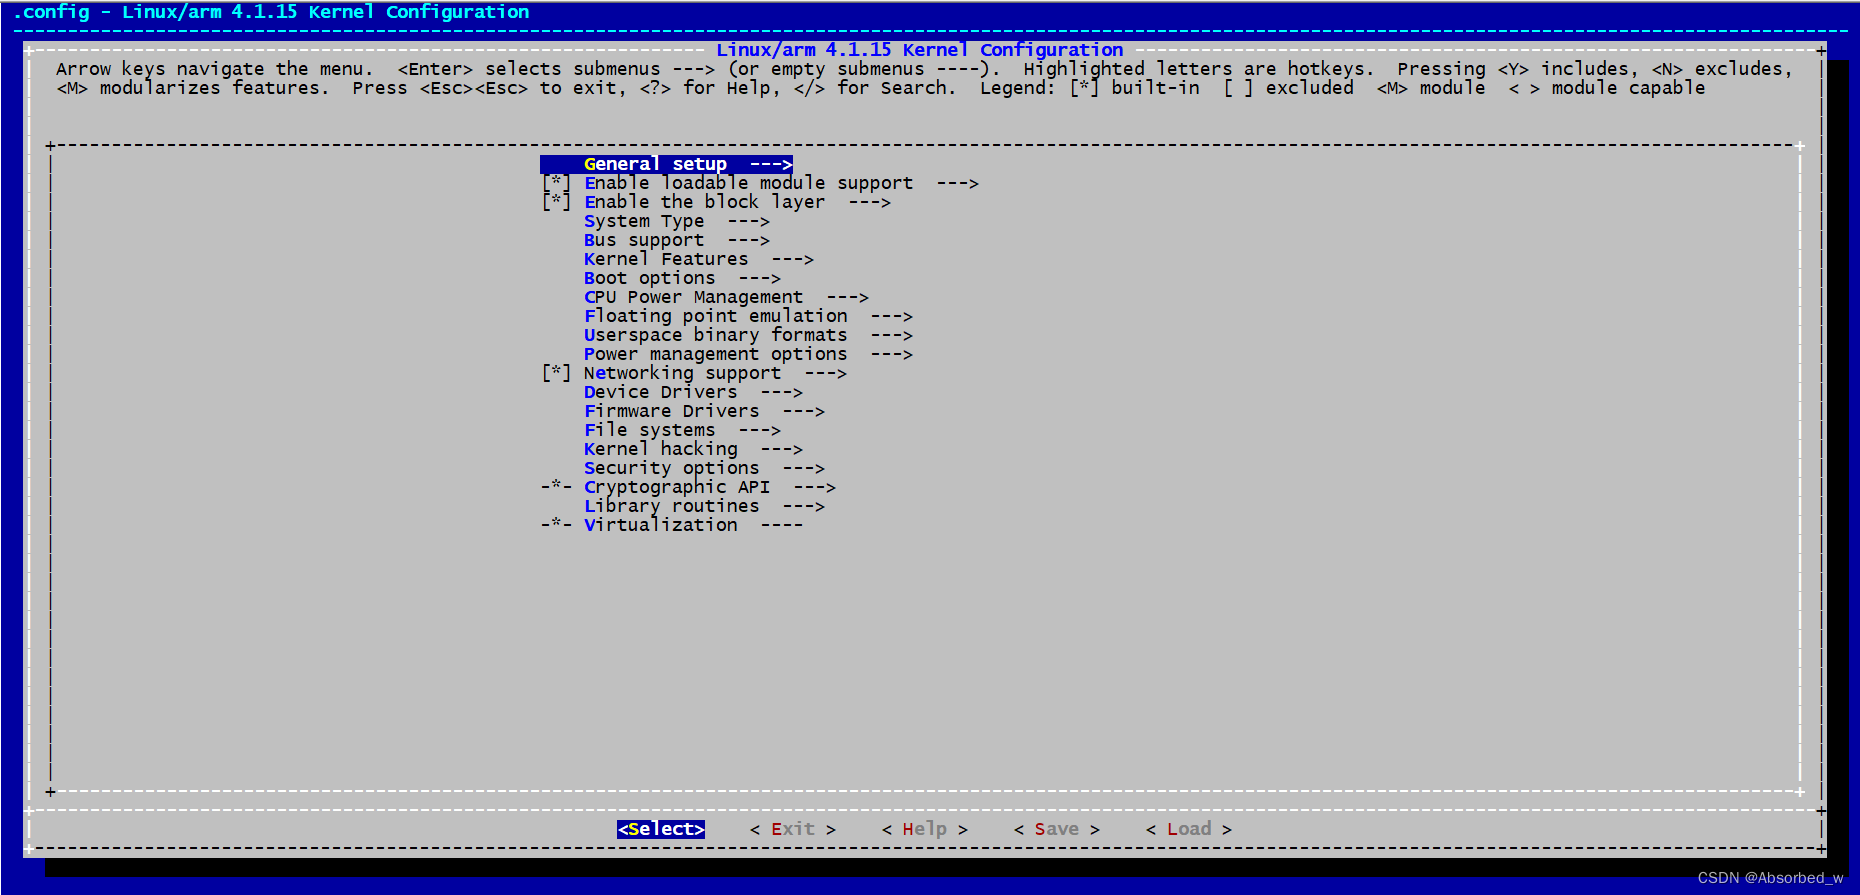This screenshot has height=895, width=1860.
Task: Select the Bus support menu entry
Action: [x=677, y=240]
